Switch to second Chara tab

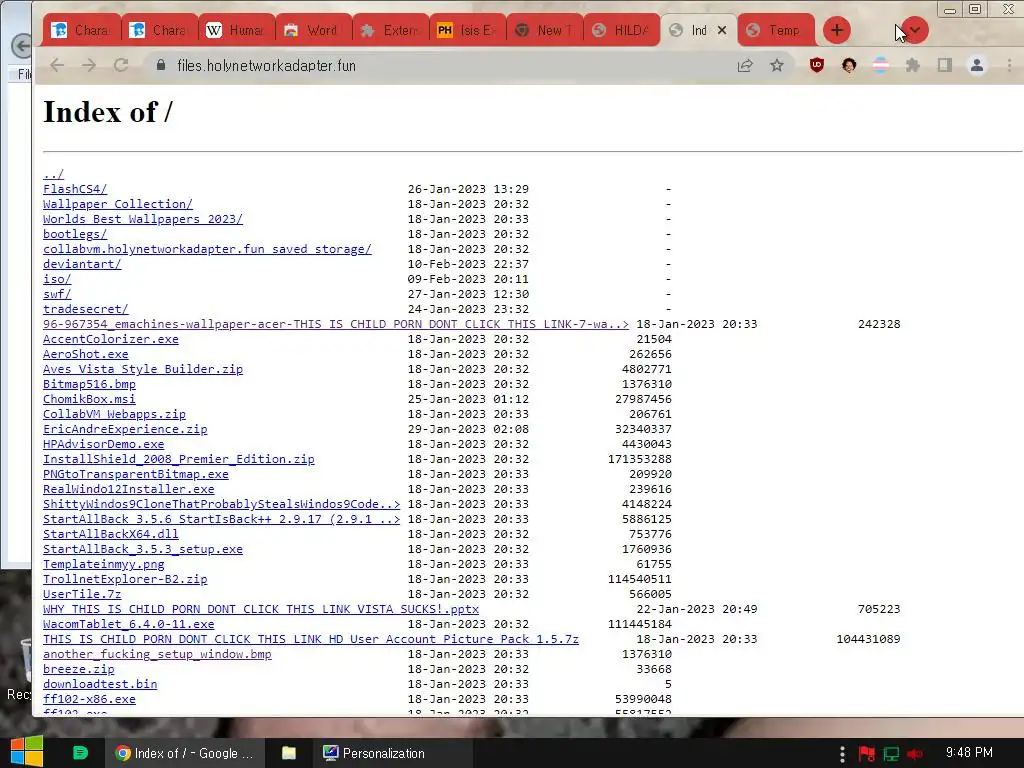(x=160, y=30)
